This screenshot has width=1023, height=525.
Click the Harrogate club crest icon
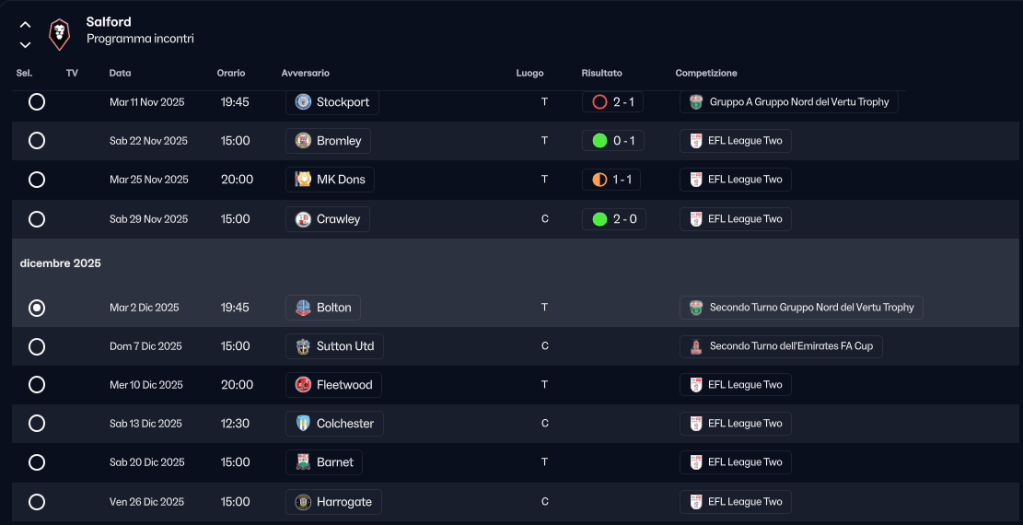click(x=303, y=502)
